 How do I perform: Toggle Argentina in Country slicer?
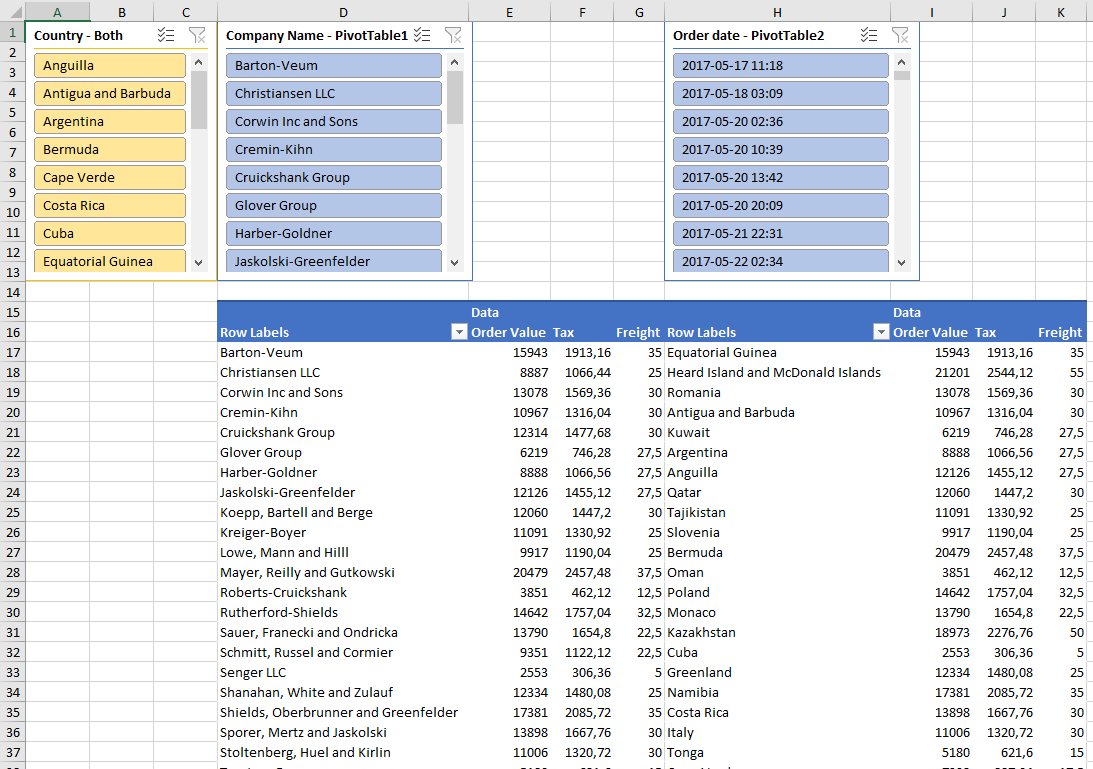coord(110,122)
